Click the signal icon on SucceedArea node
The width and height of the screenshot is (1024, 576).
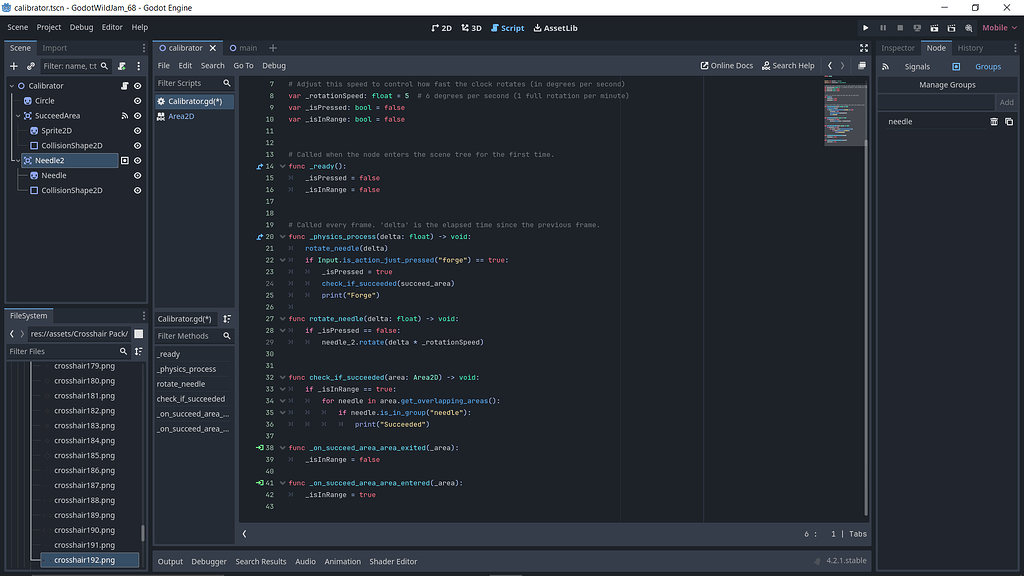[x=125, y=116]
